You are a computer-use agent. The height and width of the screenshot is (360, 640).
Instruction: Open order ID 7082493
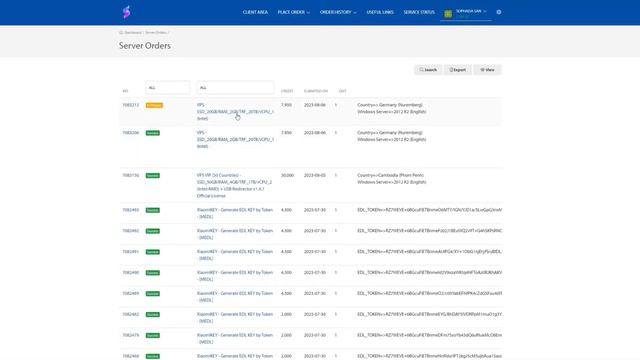(131, 210)
